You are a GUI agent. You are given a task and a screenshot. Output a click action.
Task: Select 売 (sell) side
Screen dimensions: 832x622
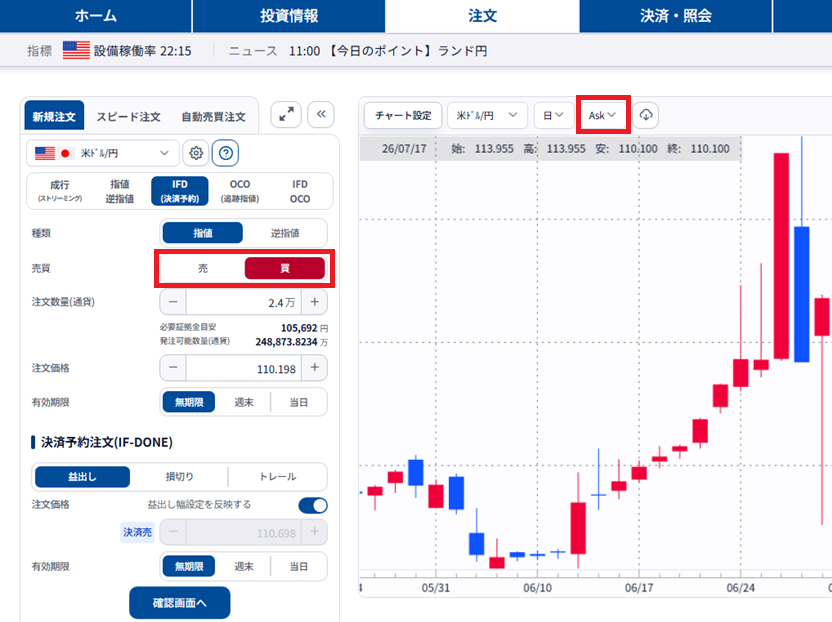(x=203, y=269)
